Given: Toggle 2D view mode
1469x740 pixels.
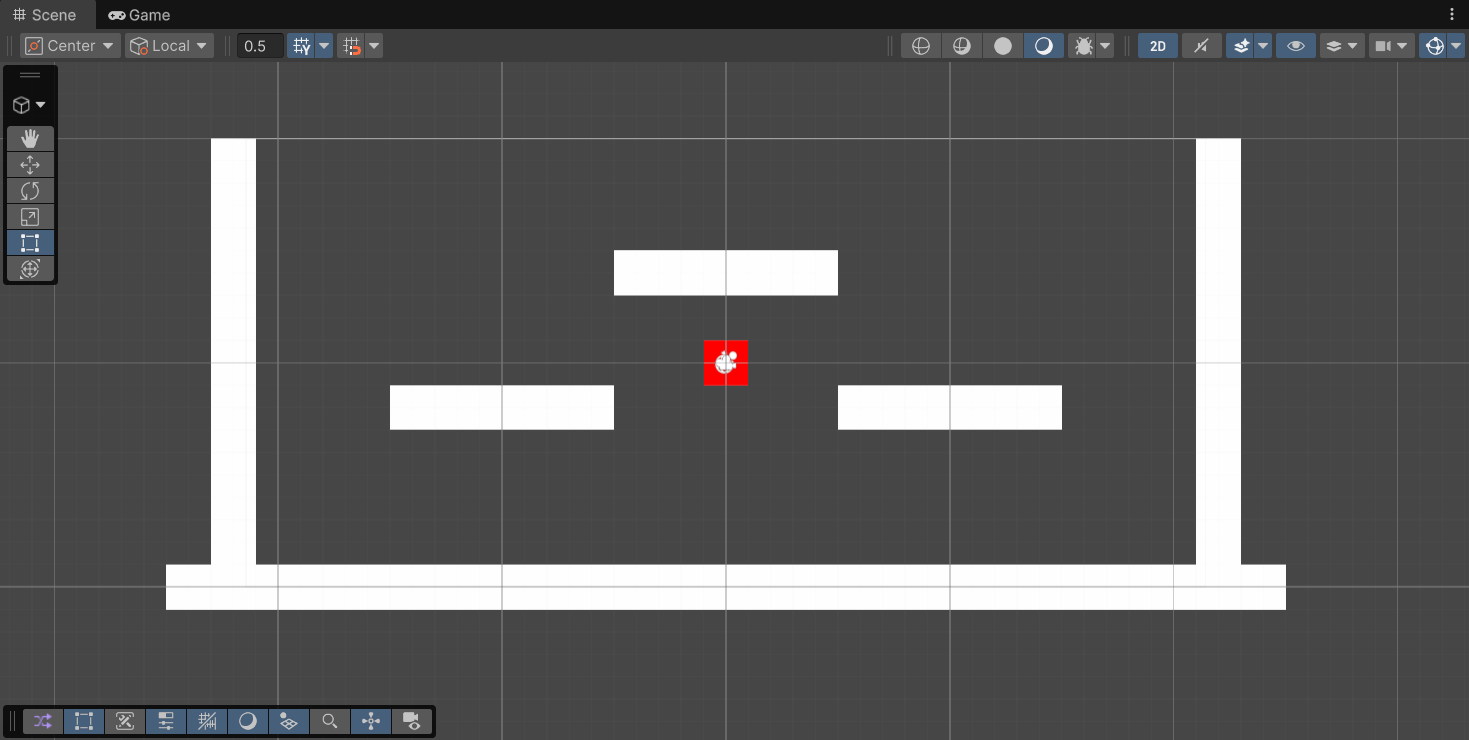Looking at the screenshot, I should coord(1157,45).
